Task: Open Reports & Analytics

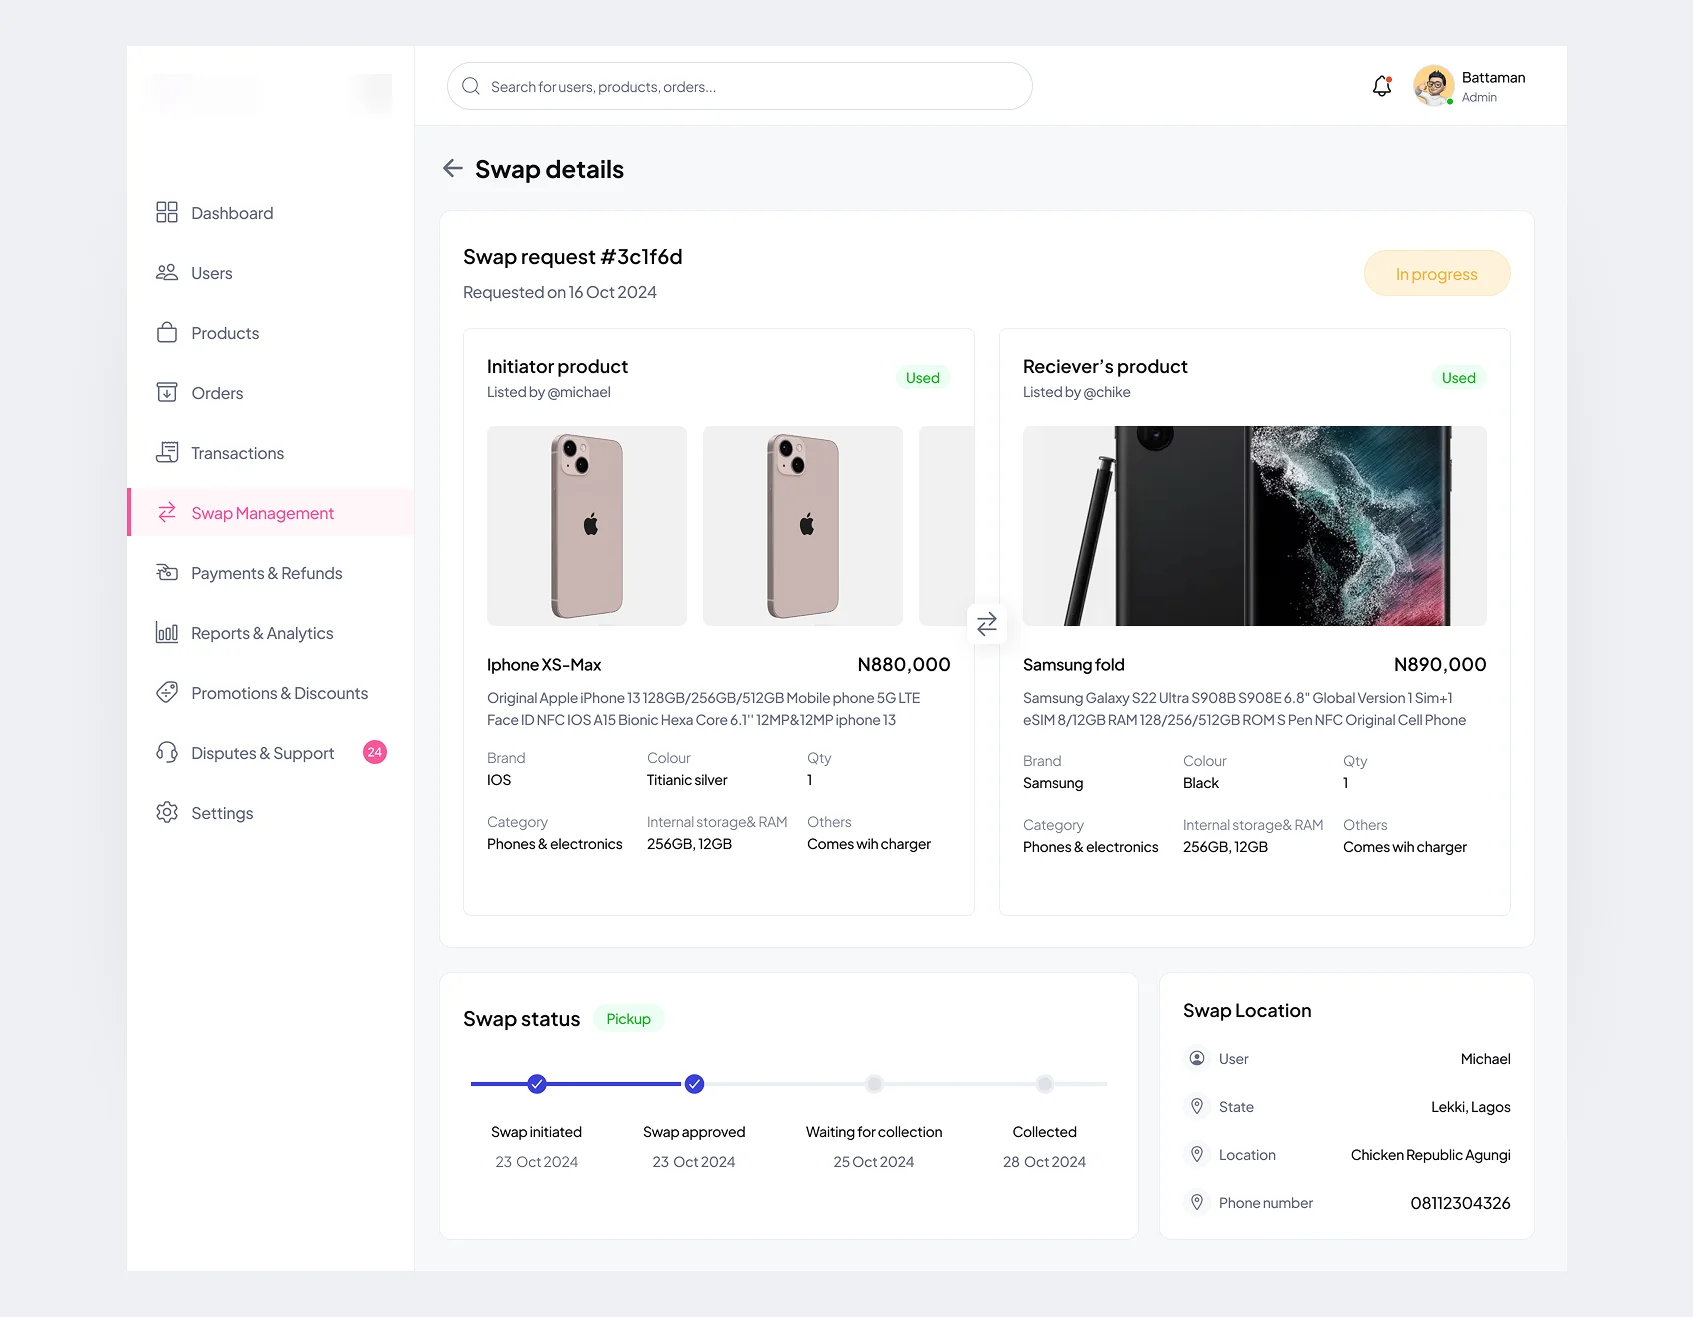Action: pyautogui.click(x=271, y=633)
